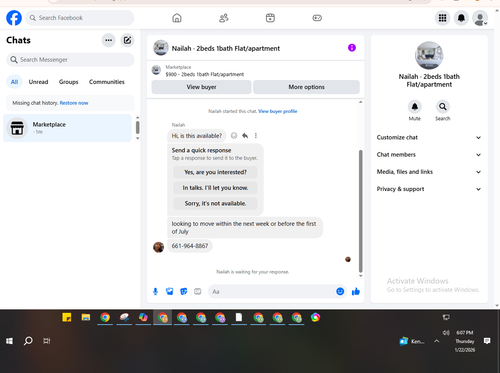Image resolution: width=500 pixels, height=373 pixels.
Task: Click Restore now link
Action: click(x=74, y=103)
